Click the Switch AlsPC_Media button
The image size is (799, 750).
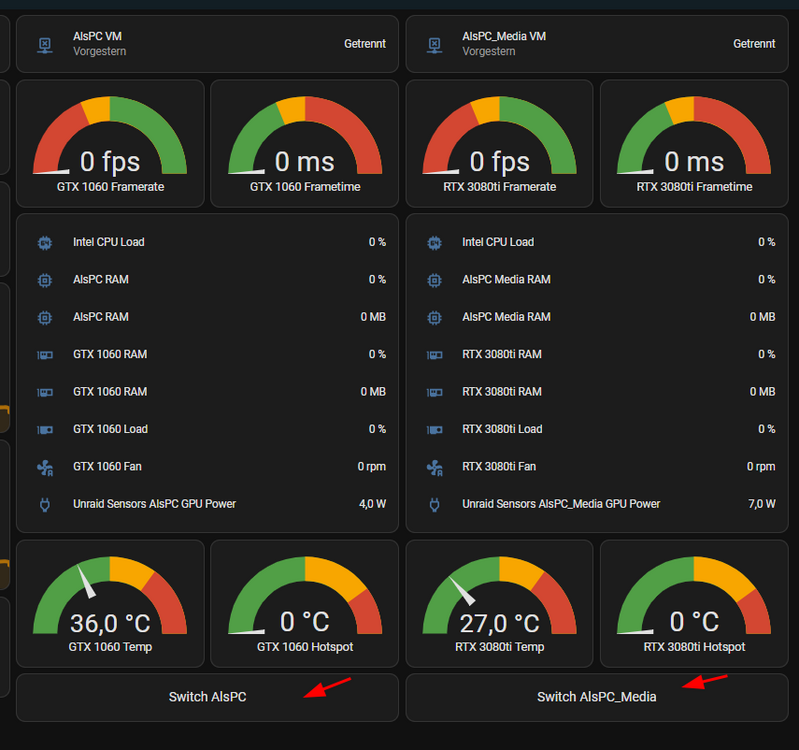click(597, 697)
